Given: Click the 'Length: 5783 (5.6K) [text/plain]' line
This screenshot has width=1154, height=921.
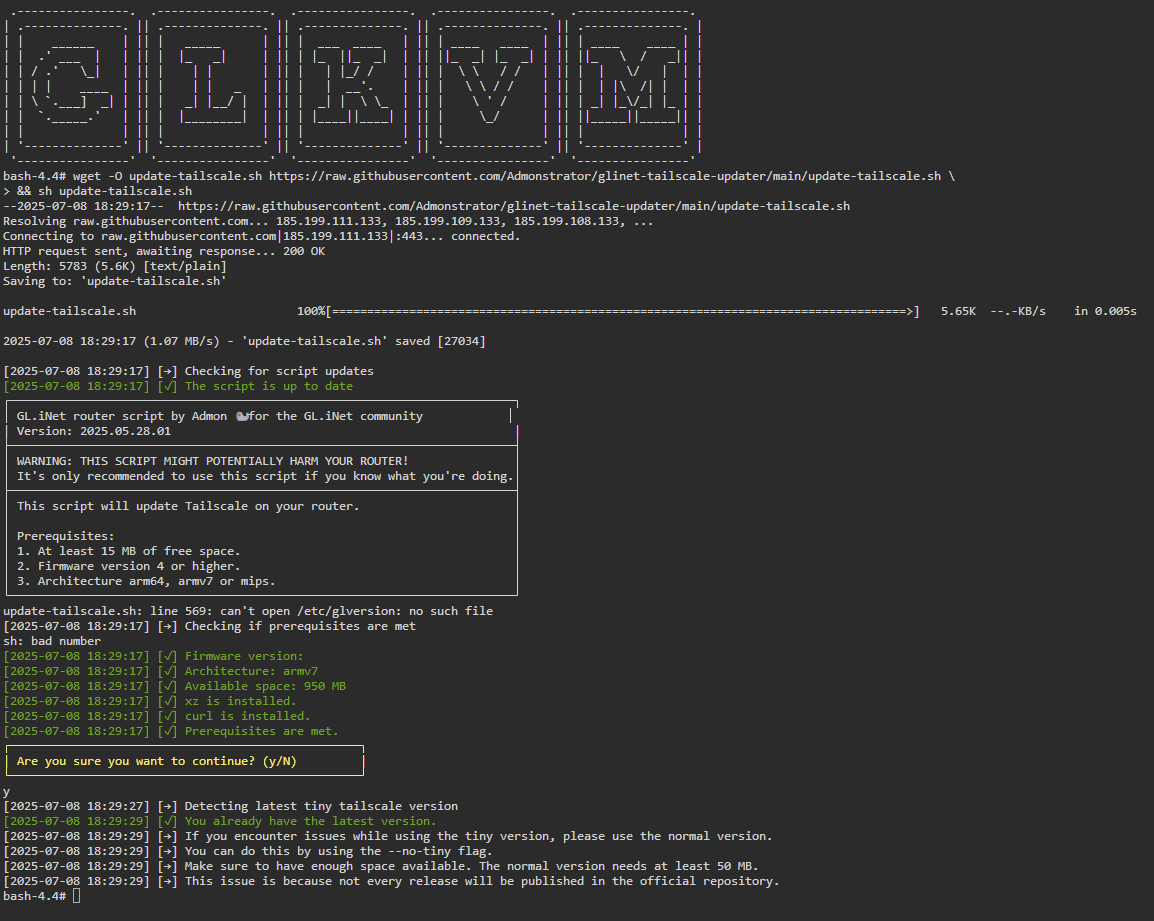Looking at the screenshot, I should (115, 266).
